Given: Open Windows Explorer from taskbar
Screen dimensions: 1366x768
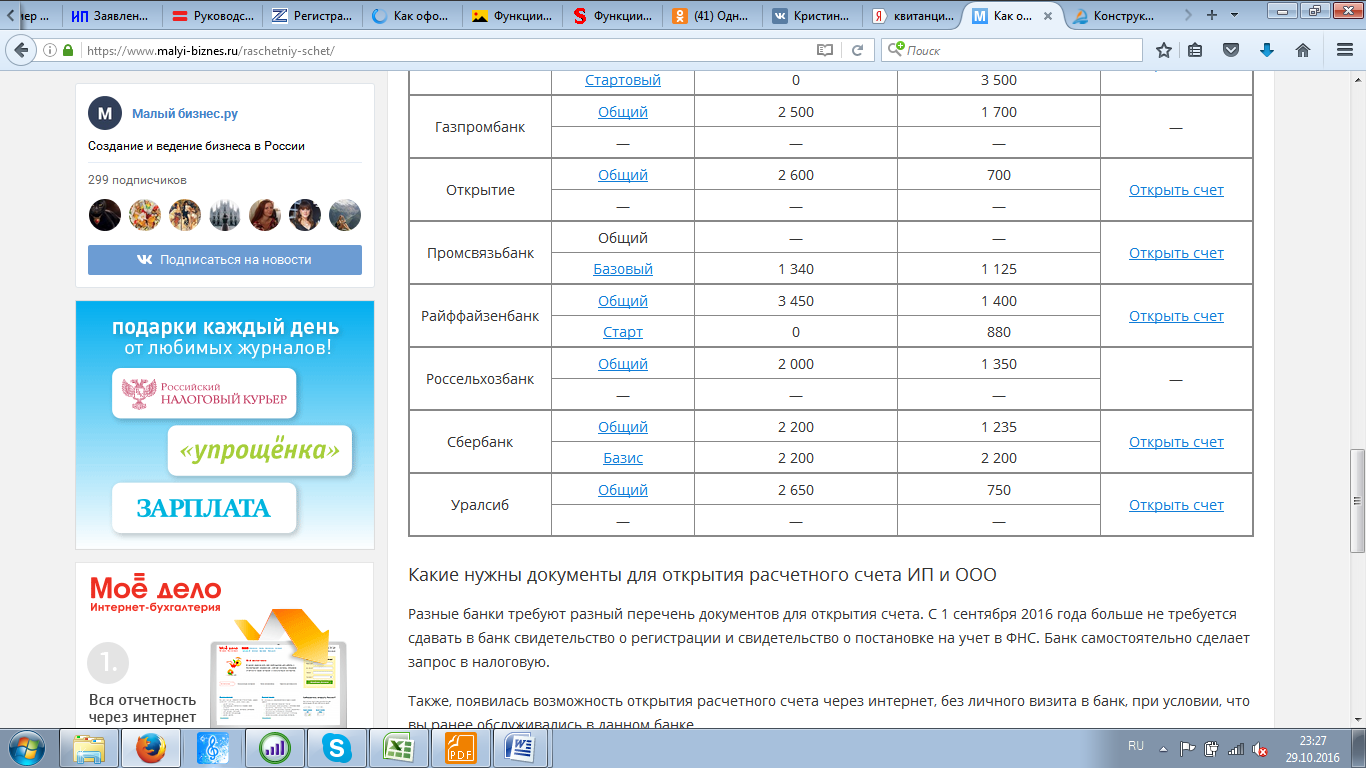Looking at the screenshot, I should [x=90, y=748].
